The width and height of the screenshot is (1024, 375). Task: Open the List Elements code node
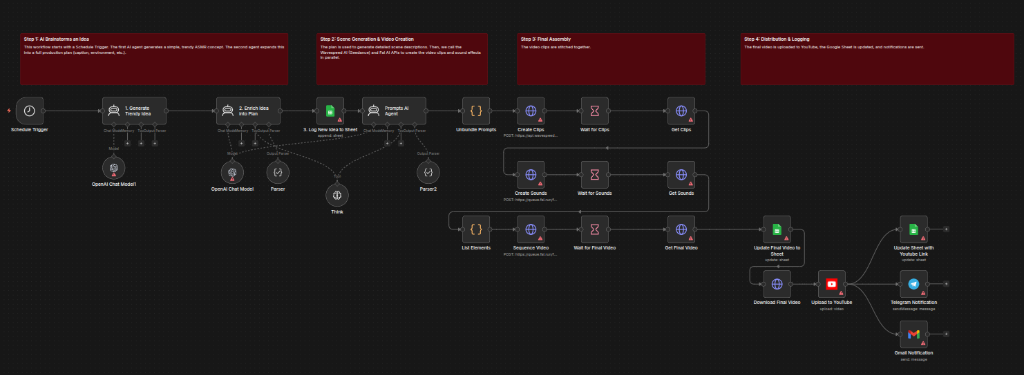click(x=476, y=229)
